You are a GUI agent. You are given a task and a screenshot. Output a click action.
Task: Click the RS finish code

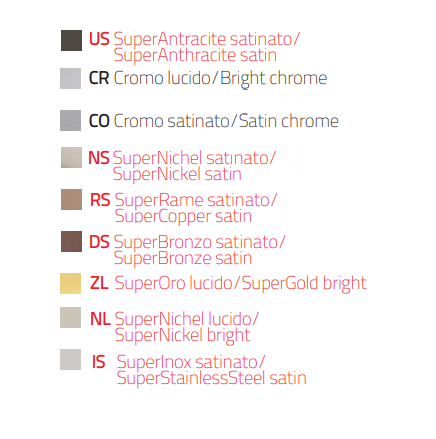pos(100,200)
